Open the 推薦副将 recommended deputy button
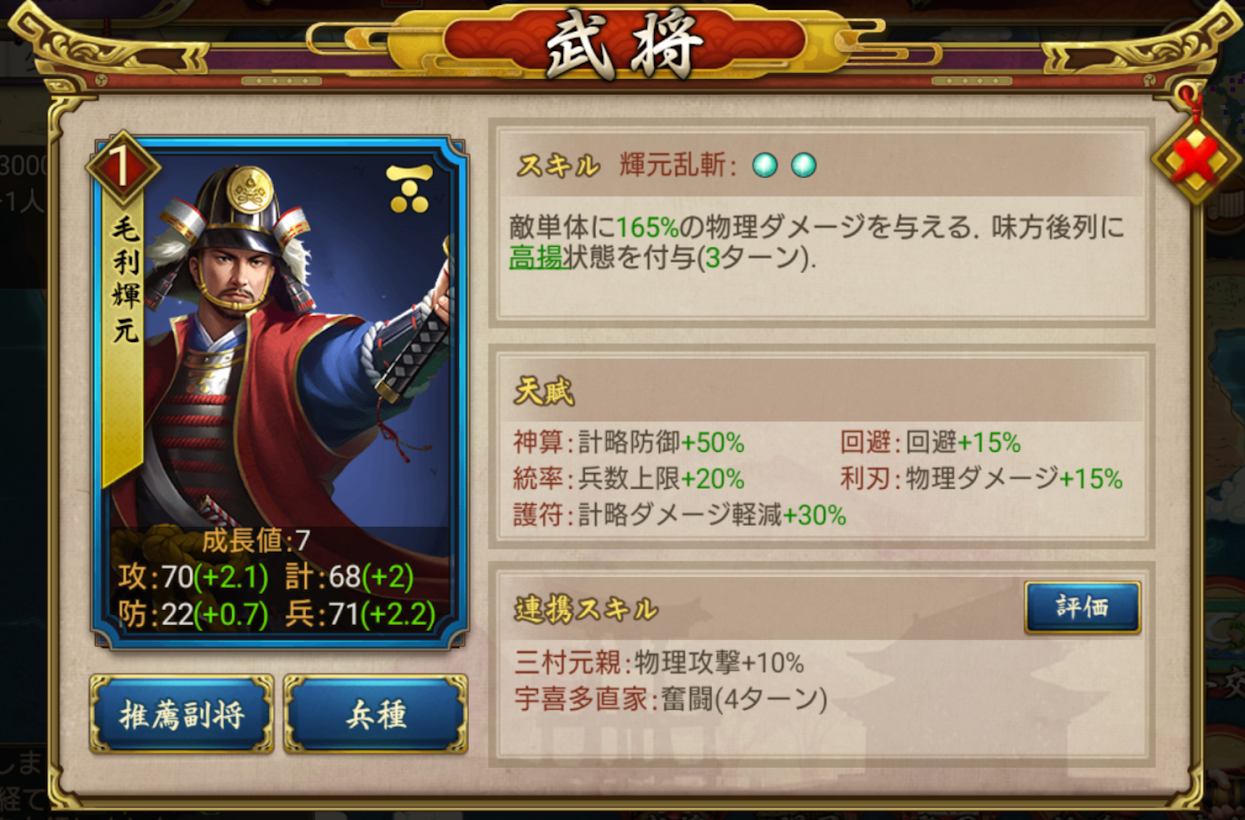Screen dimensions: 1245x820 pos(181,715)
